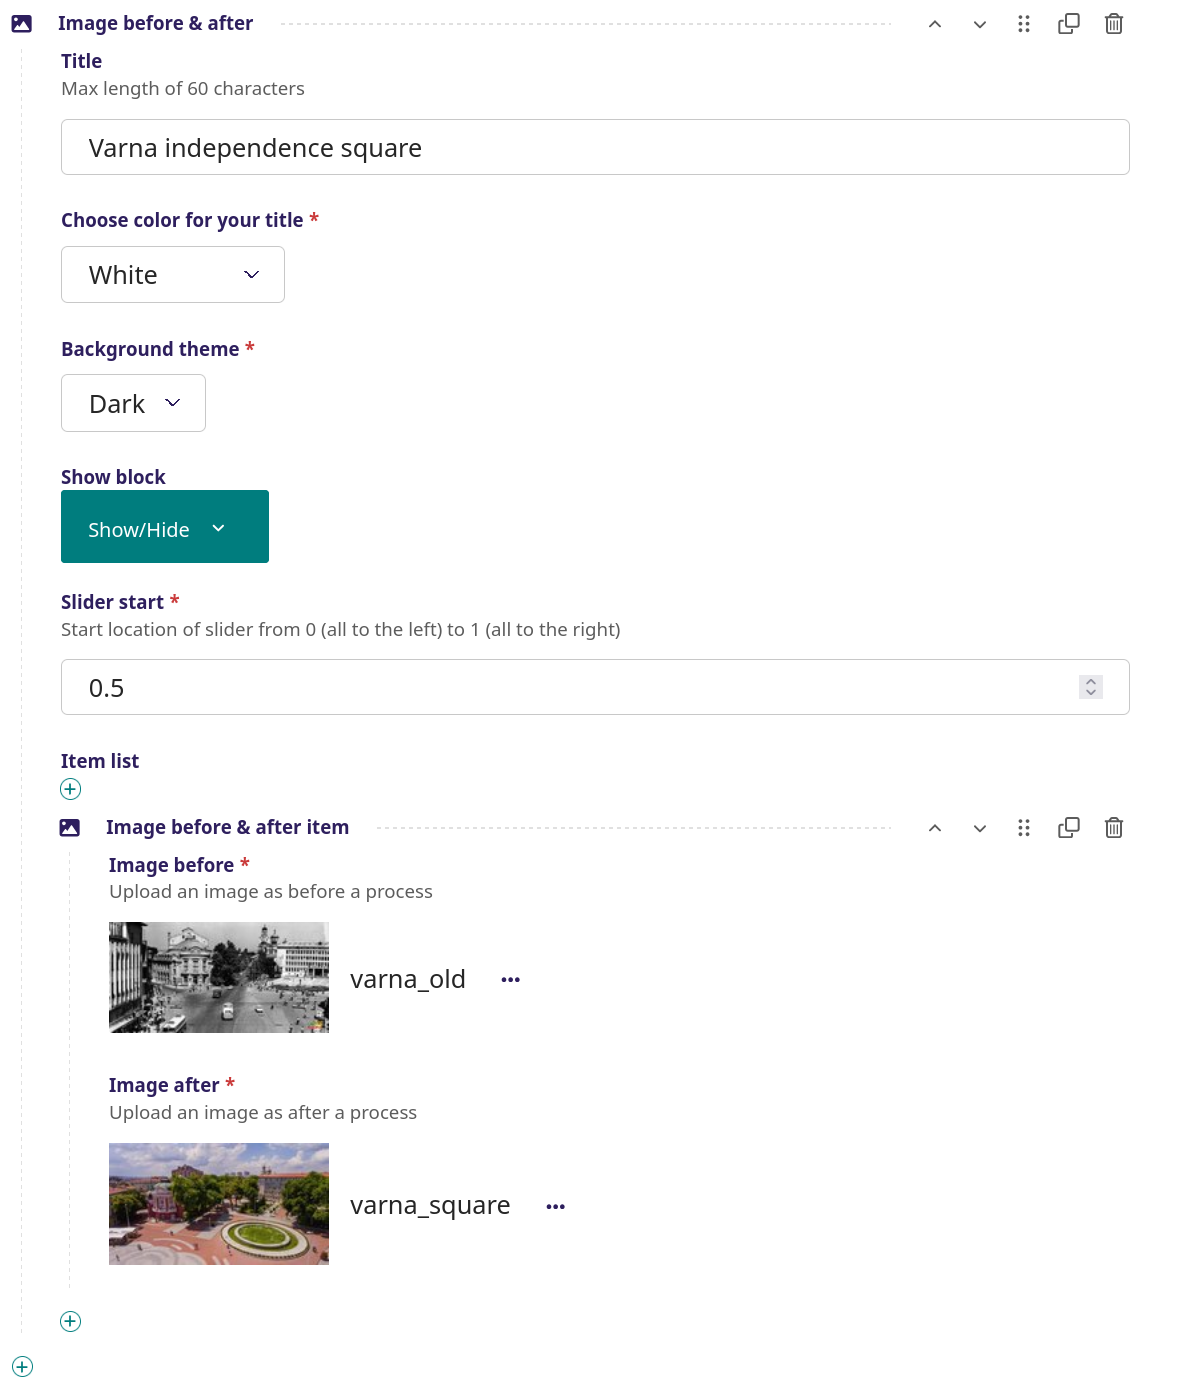Click the Slider start number stepper arrows

coord(1091,687)
